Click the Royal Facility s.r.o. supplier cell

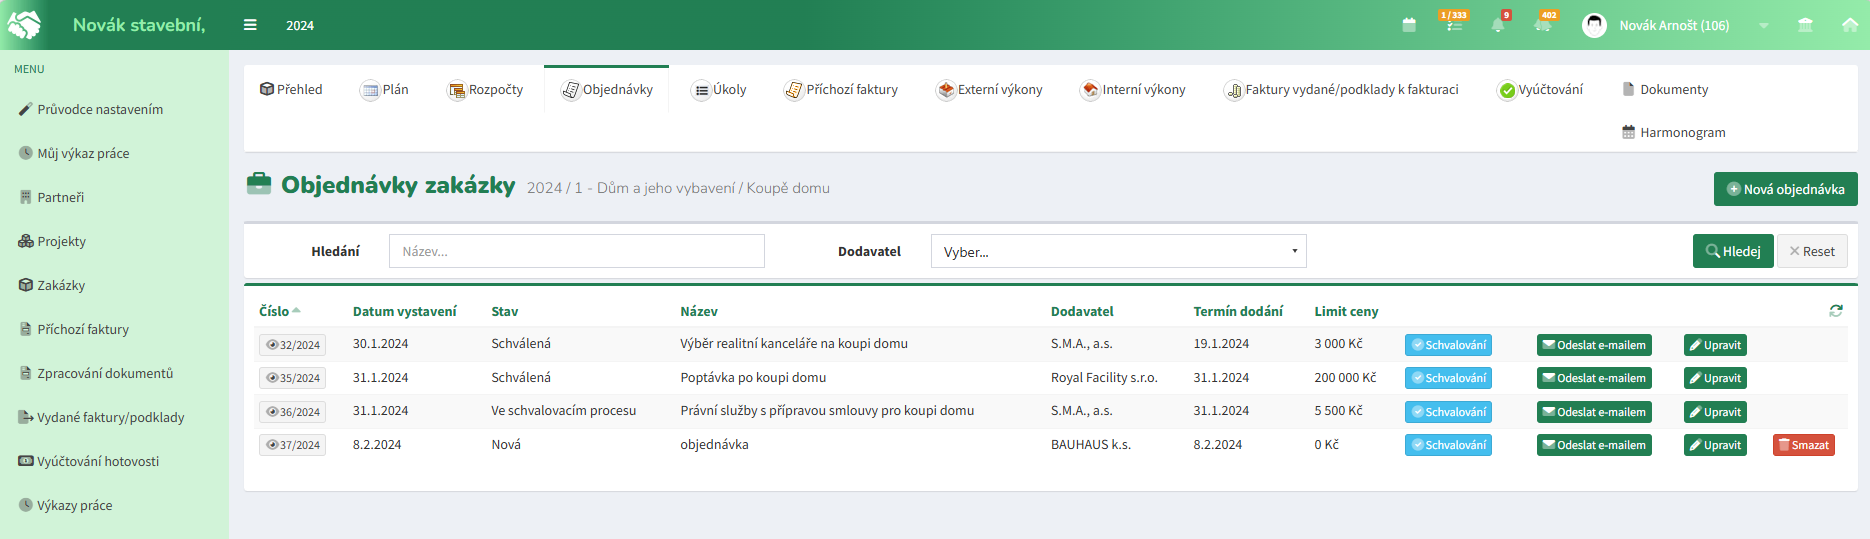[x=1104, y=377]
